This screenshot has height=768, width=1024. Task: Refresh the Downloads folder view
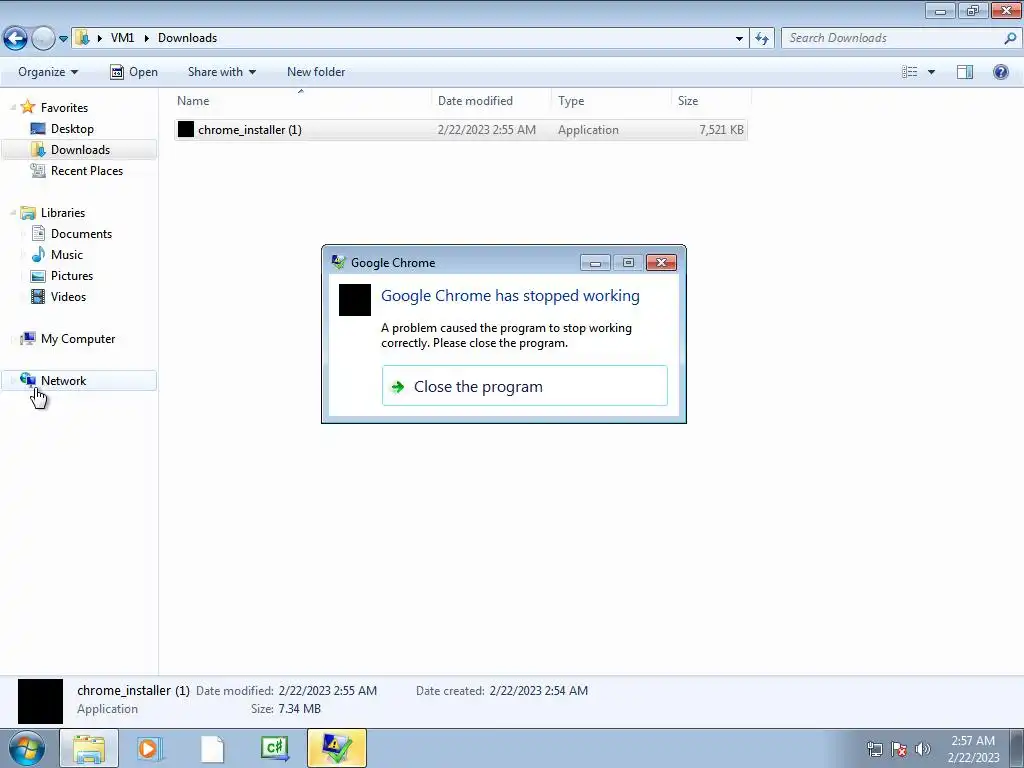coord(762,39)
